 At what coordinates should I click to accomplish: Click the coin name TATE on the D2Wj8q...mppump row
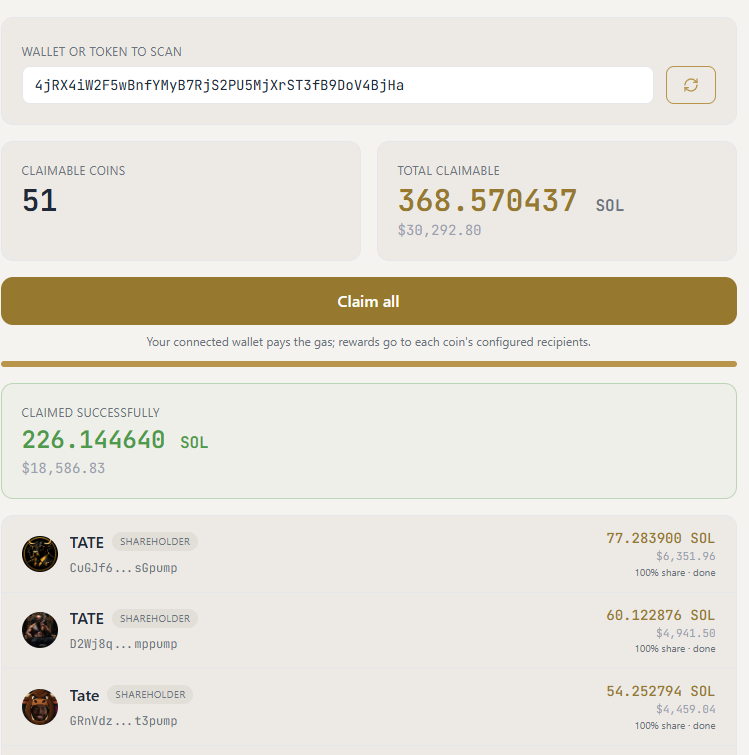[87, 619]
